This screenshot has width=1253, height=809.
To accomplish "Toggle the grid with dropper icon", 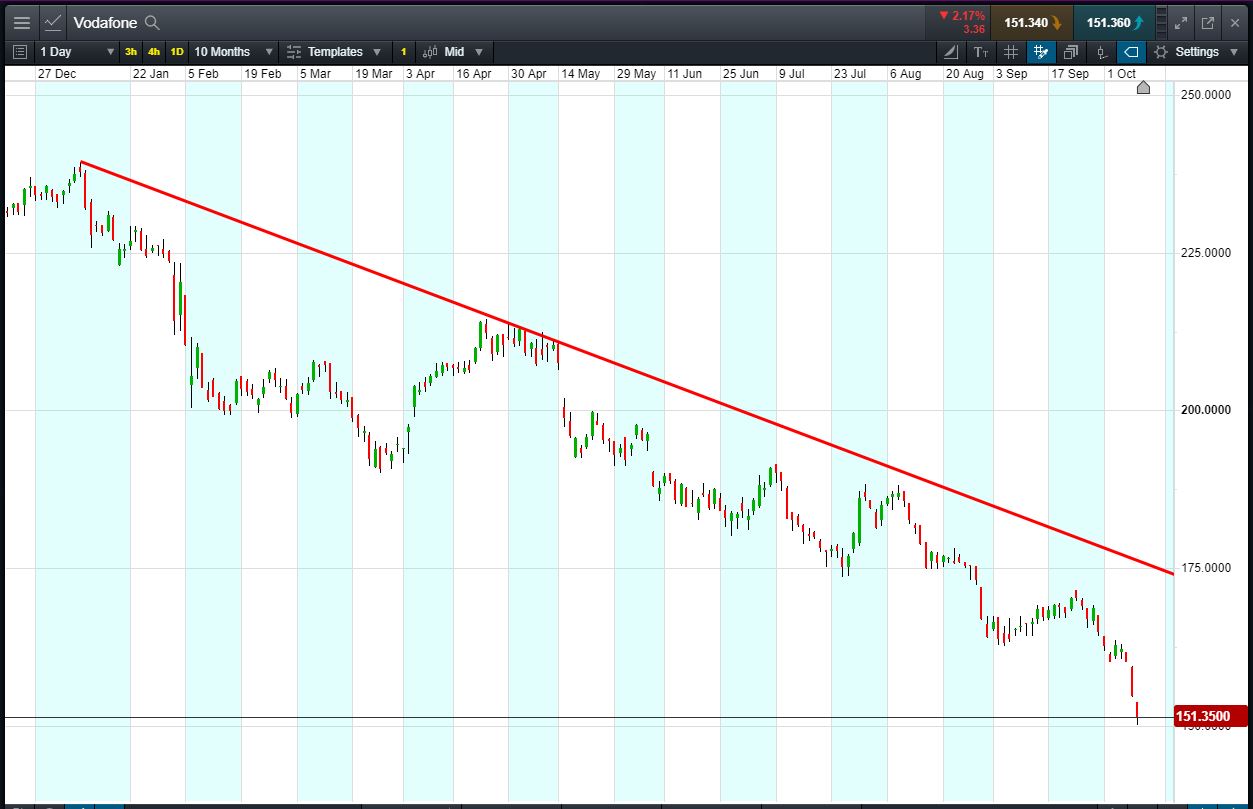I will (1041, 52).
